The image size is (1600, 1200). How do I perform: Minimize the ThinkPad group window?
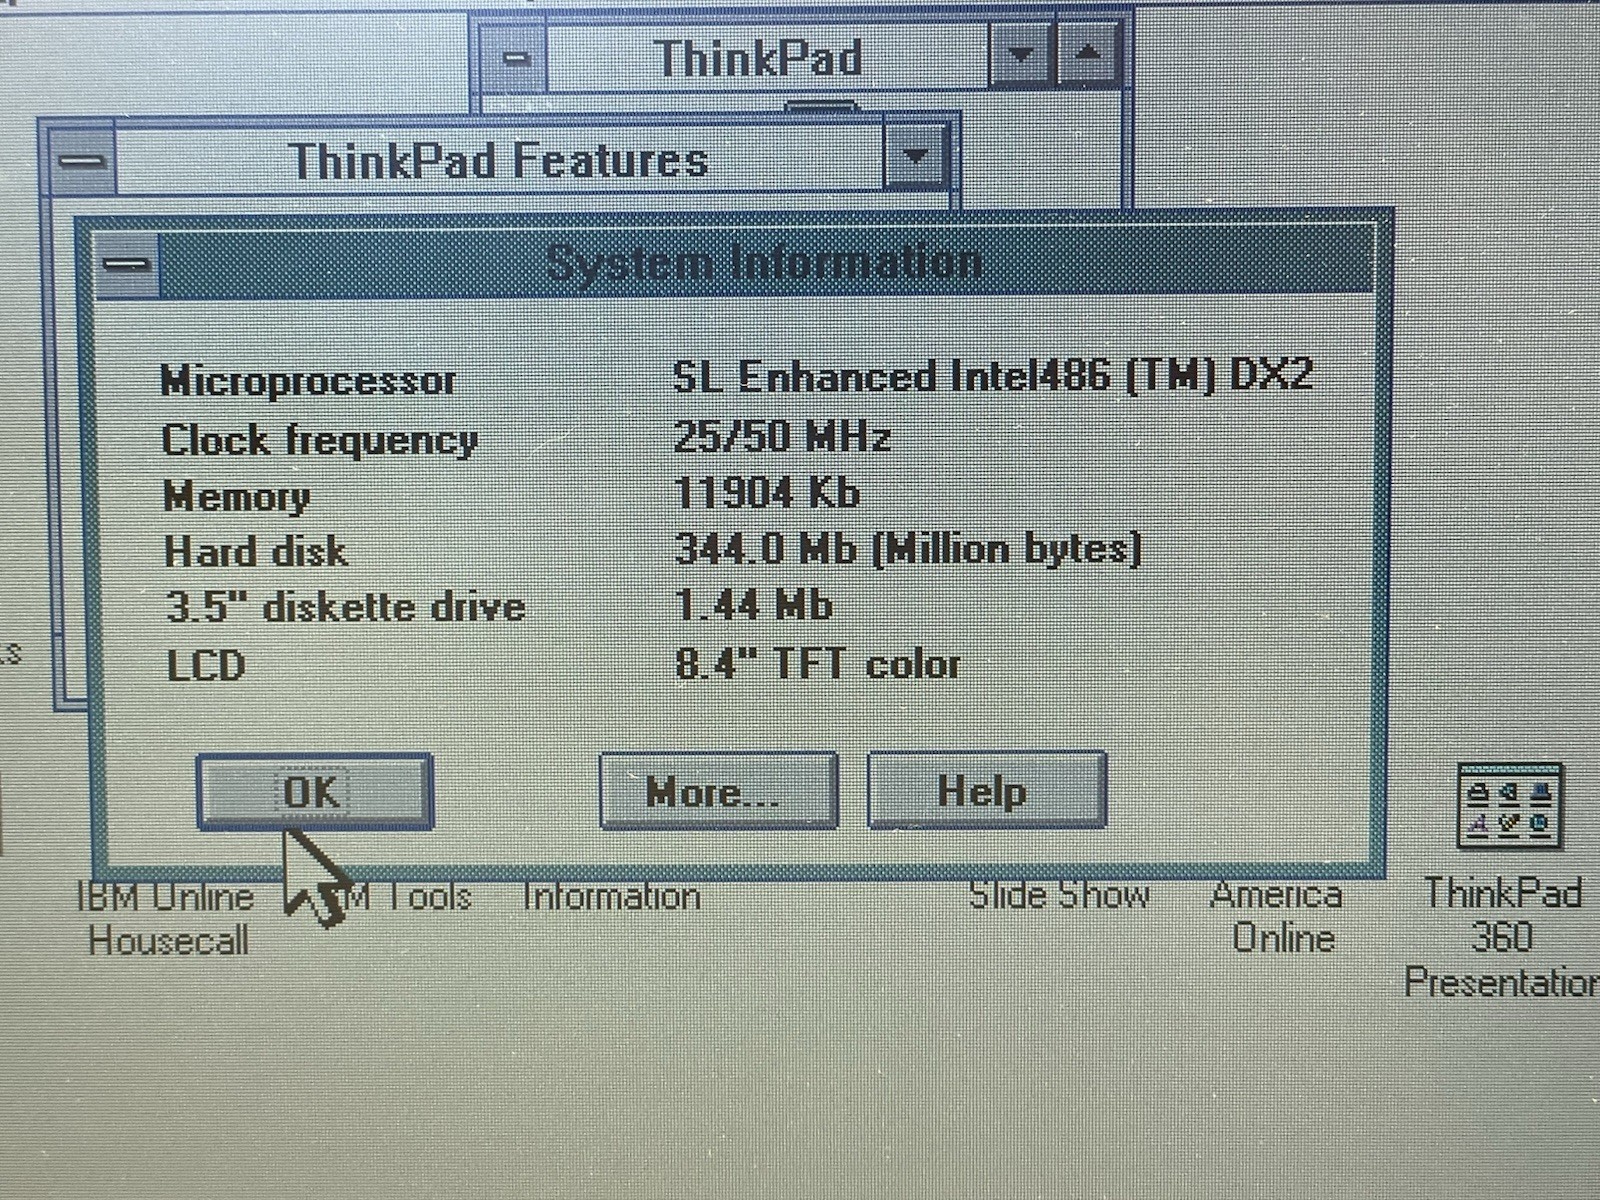[1020, 54]
